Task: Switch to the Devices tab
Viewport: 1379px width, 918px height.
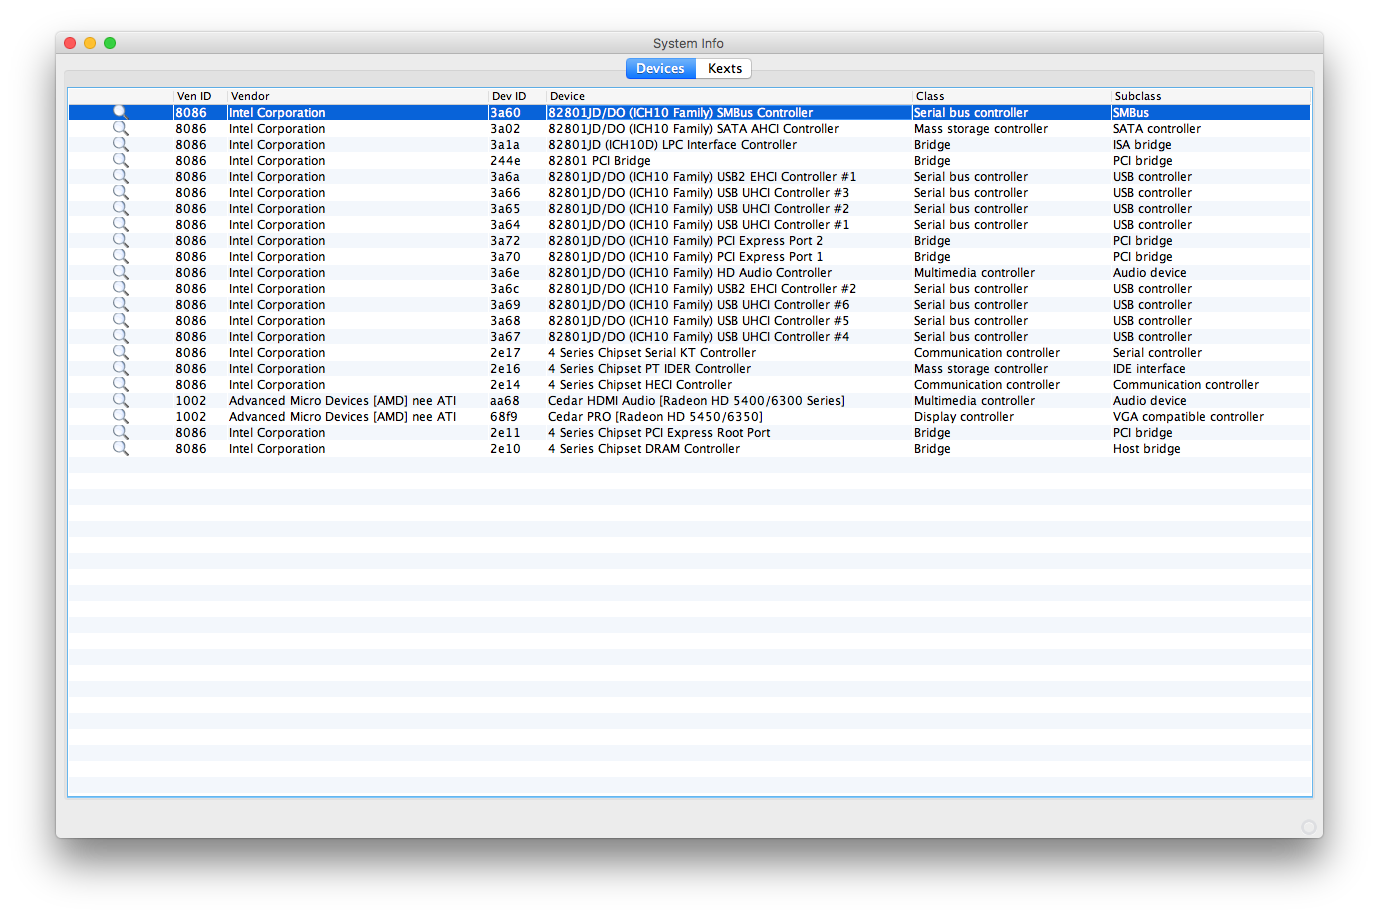Action: point(660,69)
